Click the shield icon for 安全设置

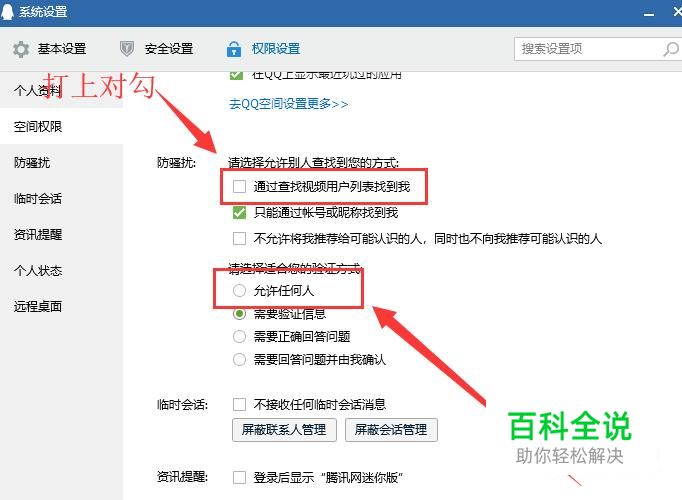coord(127,49)
